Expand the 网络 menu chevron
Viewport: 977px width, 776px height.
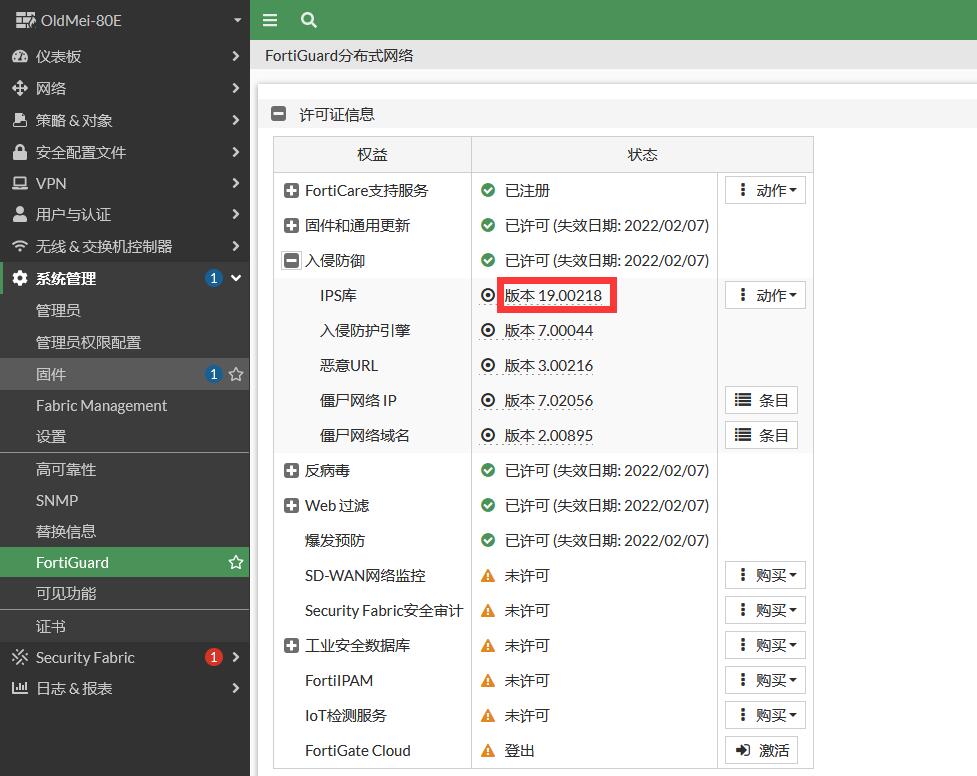(x=236, y=88)
